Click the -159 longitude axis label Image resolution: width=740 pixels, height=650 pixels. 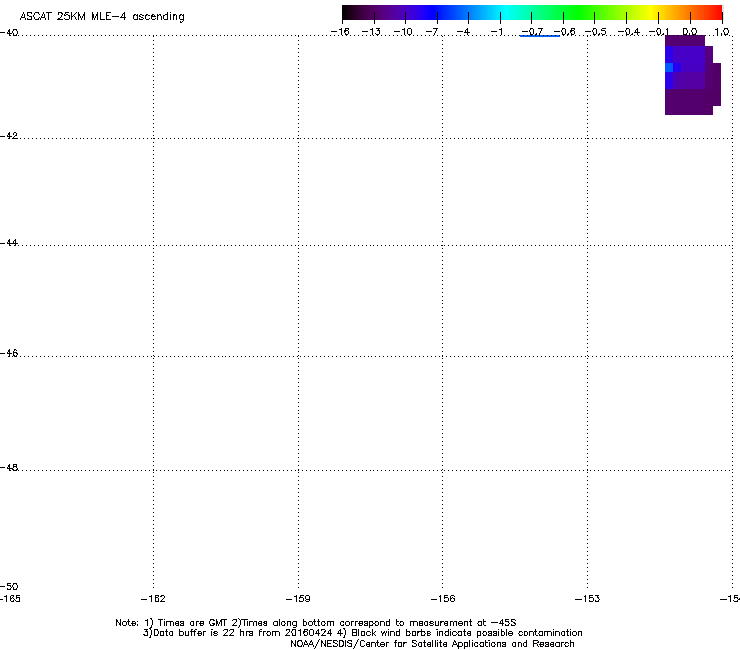pos(298,599)
